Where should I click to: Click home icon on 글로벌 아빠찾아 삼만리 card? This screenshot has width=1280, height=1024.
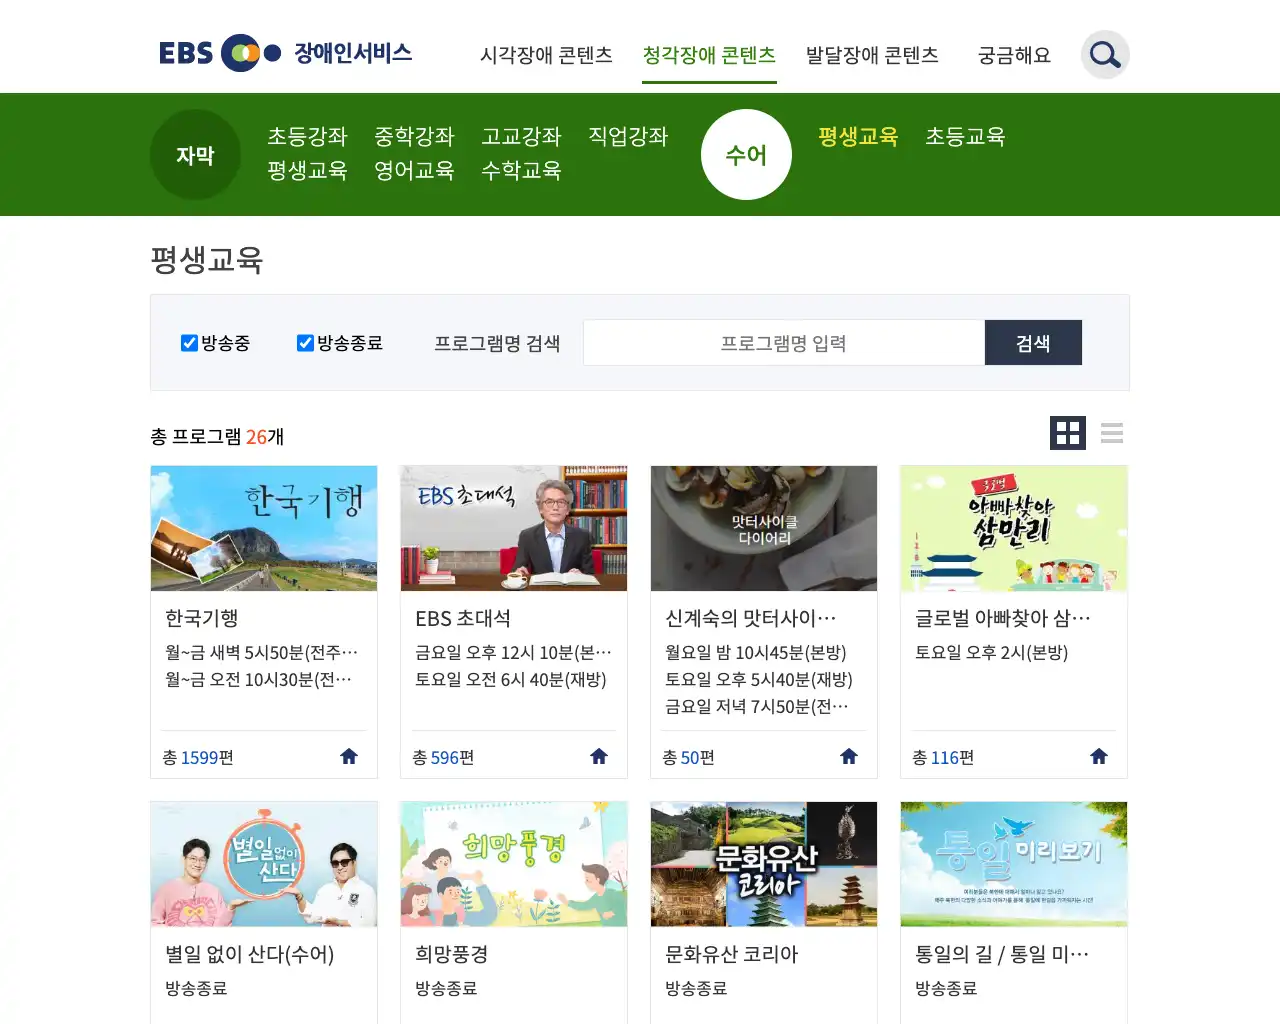pyautogui.click(x=1099, y=756)
